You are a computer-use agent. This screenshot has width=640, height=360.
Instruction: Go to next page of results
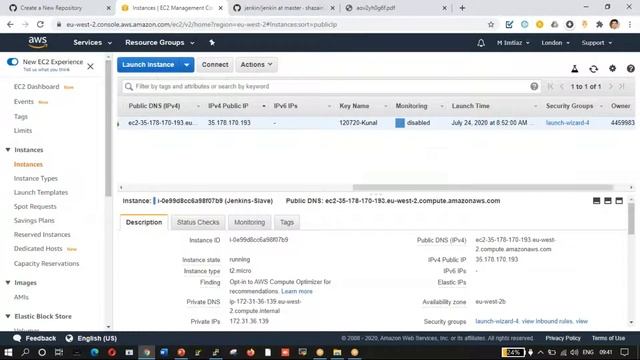point(611,87)
